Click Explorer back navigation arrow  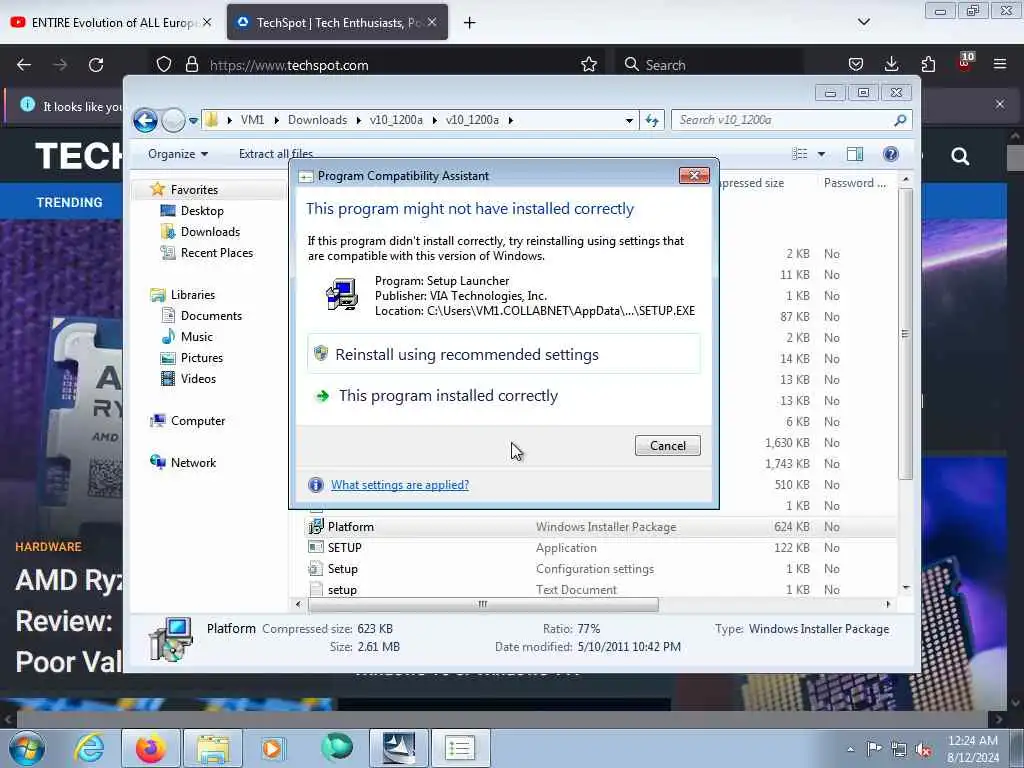(146, 120)
